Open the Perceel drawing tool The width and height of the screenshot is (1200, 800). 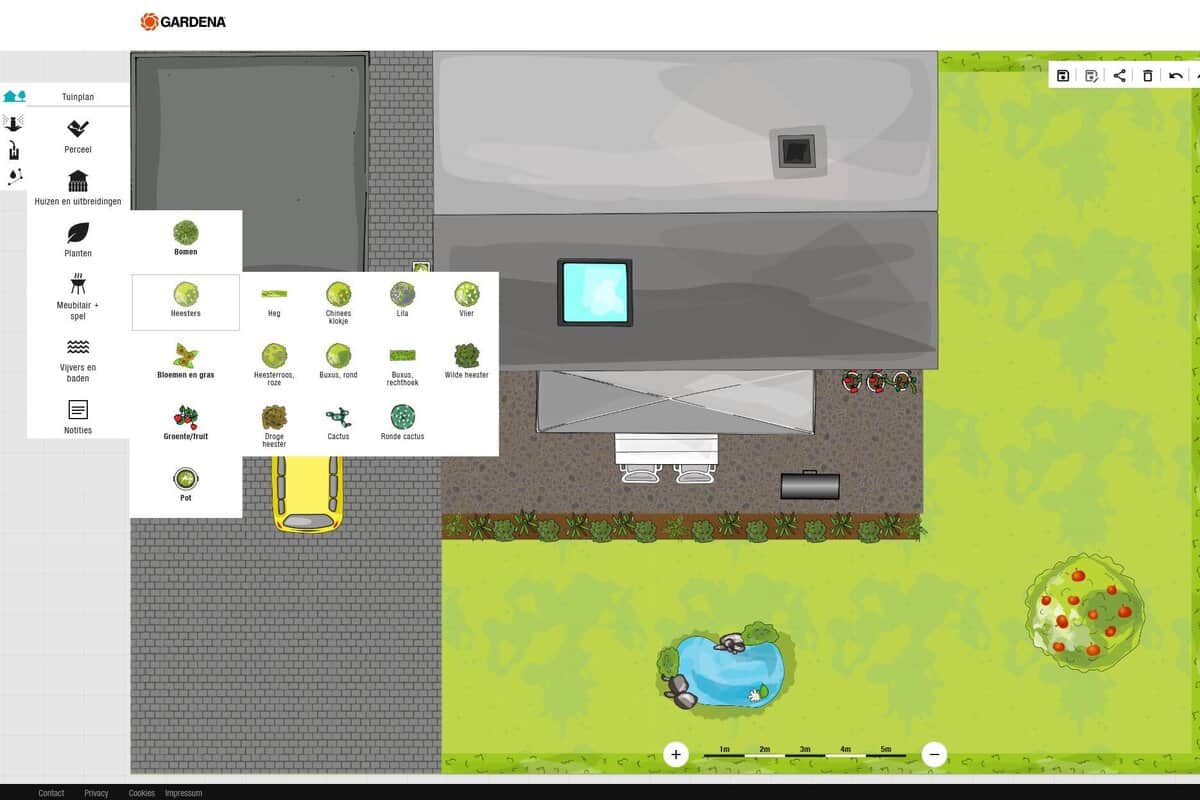tap(78, 134)
